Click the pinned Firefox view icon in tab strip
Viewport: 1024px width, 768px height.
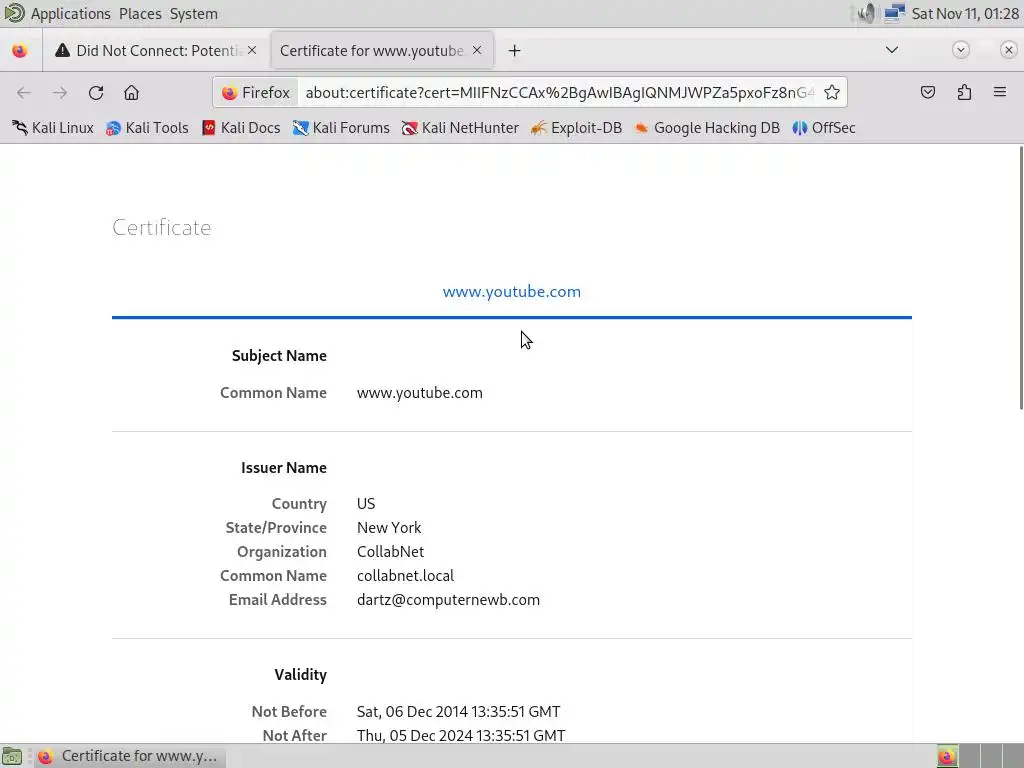point(20,51)
